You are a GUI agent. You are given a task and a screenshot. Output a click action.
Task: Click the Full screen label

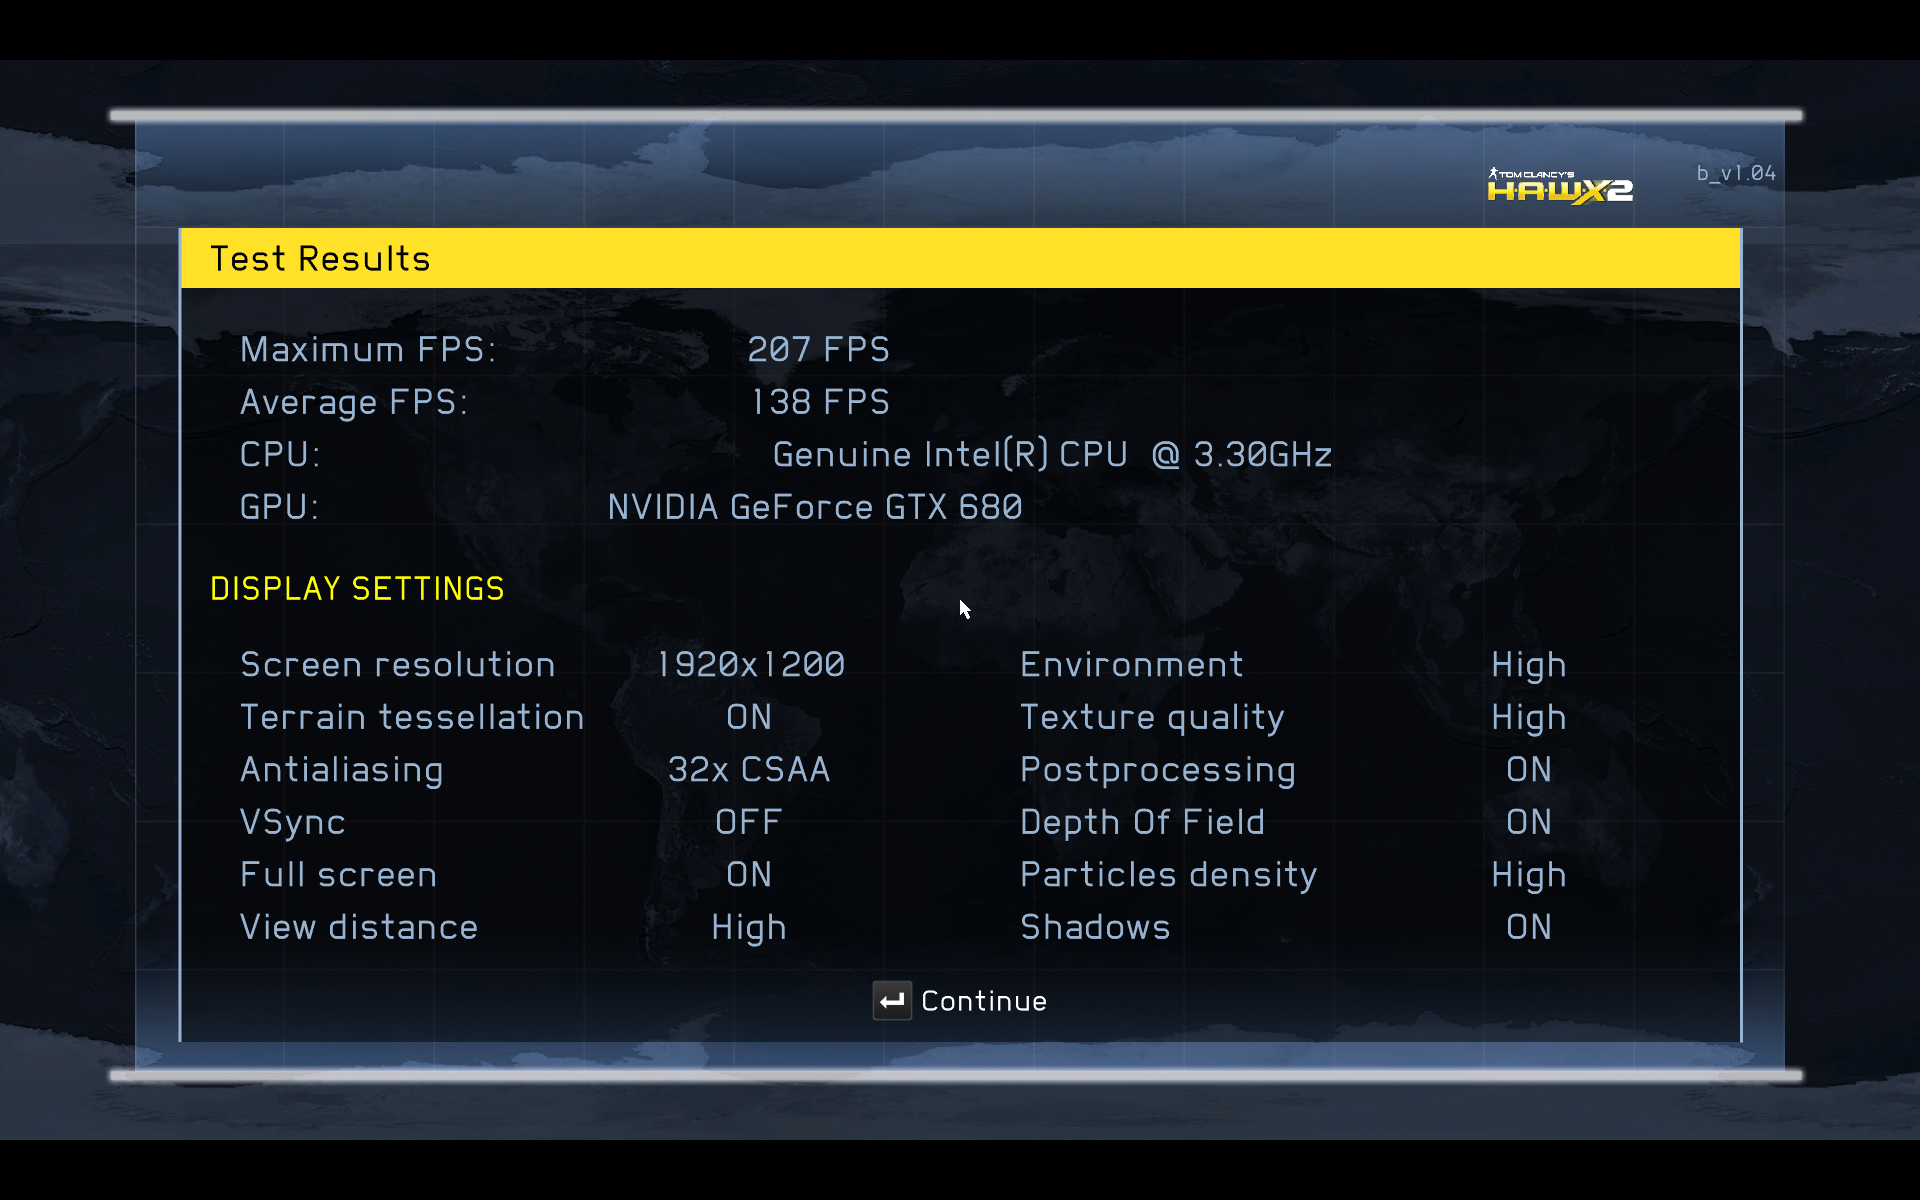[x=338, y=875]
